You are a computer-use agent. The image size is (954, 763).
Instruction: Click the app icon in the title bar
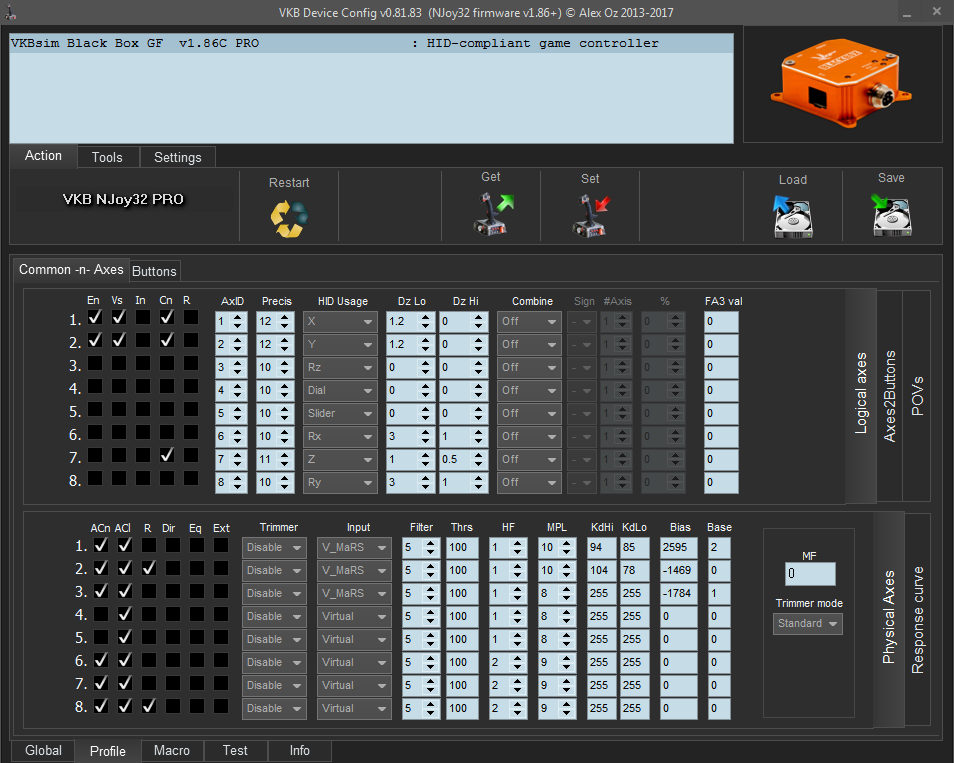coord(11,12)
